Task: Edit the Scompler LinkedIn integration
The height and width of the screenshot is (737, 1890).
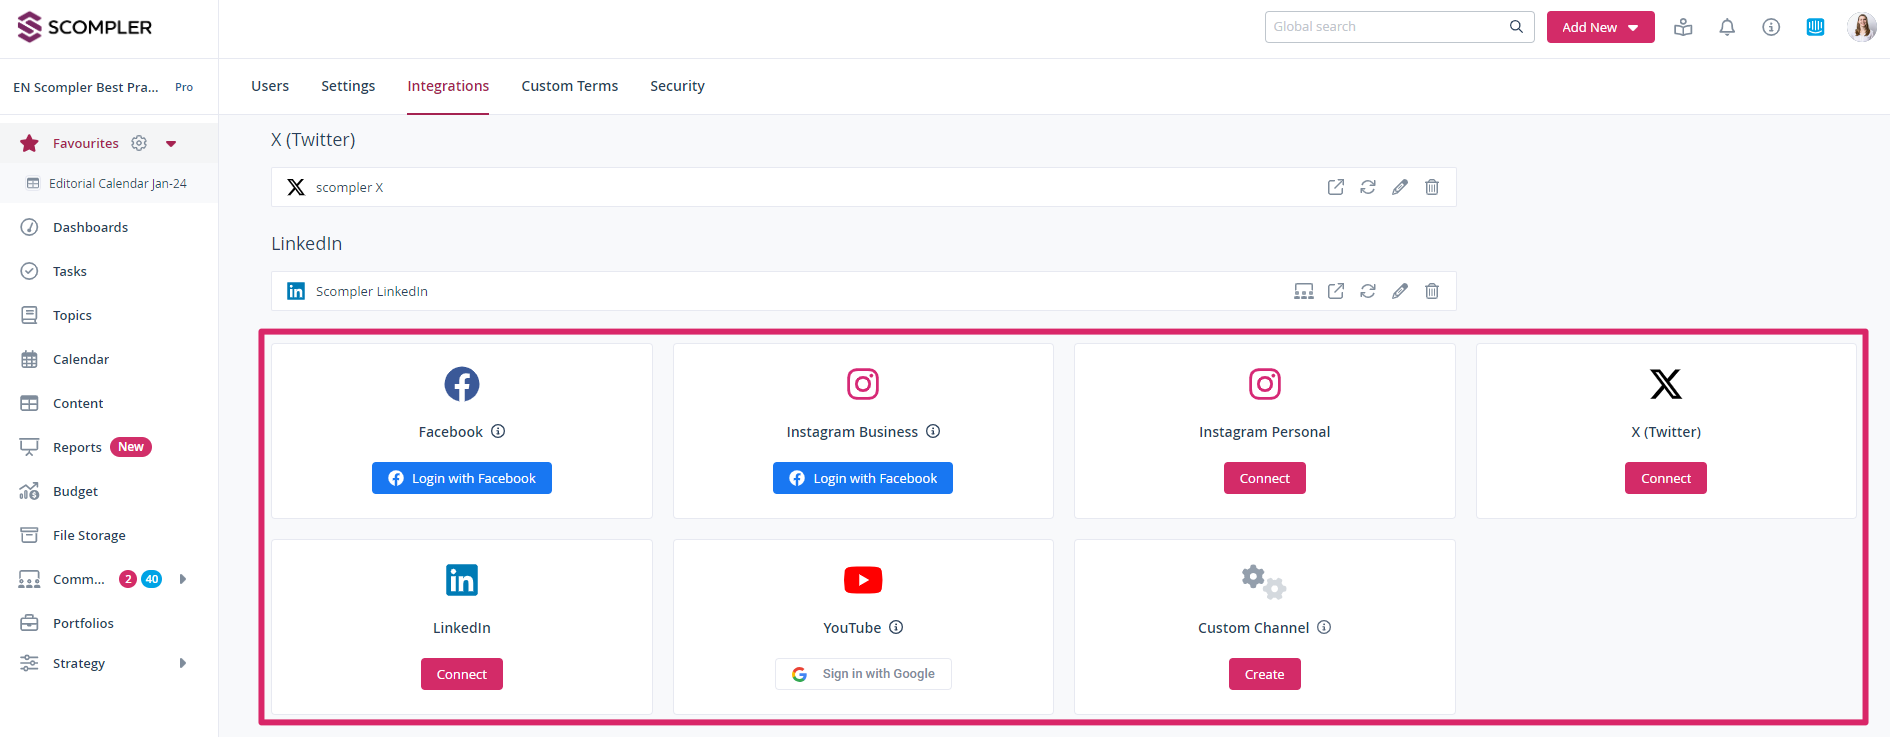Action: pos(1399,291)
